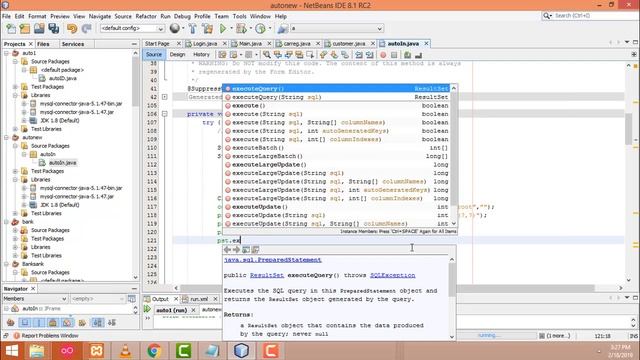Open VLC media player from the taskbar
This screenshot has width=640, height=360.
click(x=125, y=351)
